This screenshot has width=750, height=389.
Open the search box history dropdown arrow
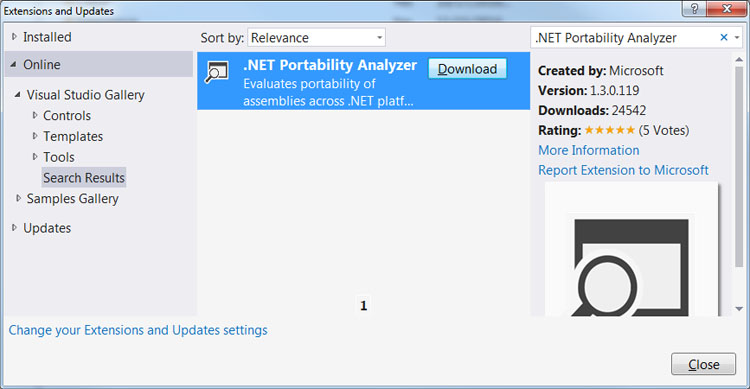[x=737, y=37]
